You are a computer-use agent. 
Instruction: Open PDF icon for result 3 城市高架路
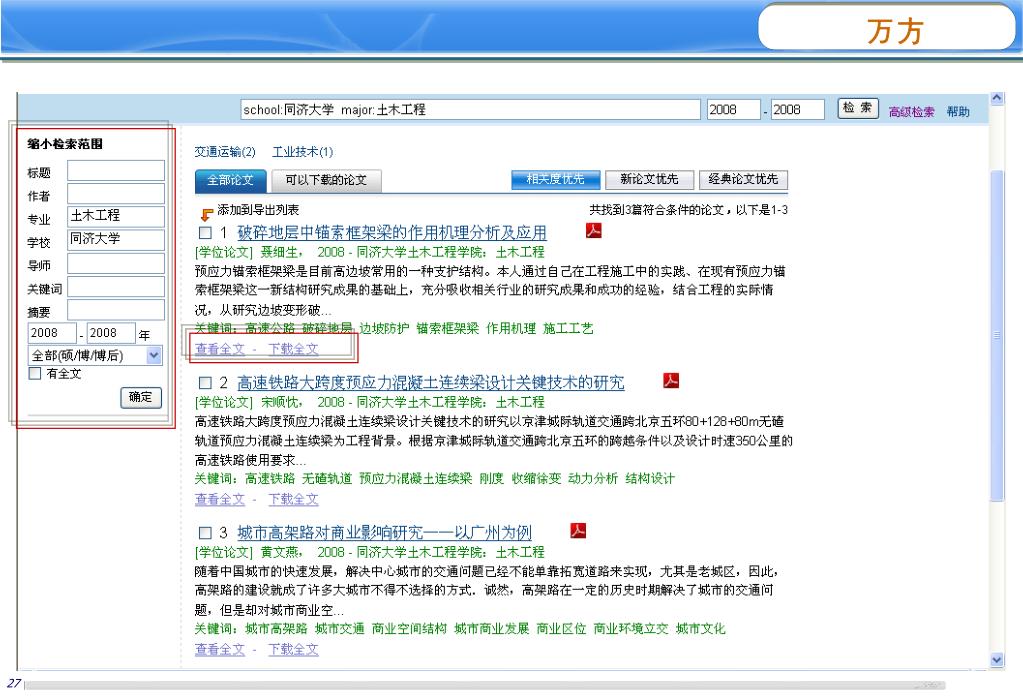click(578, 530)
